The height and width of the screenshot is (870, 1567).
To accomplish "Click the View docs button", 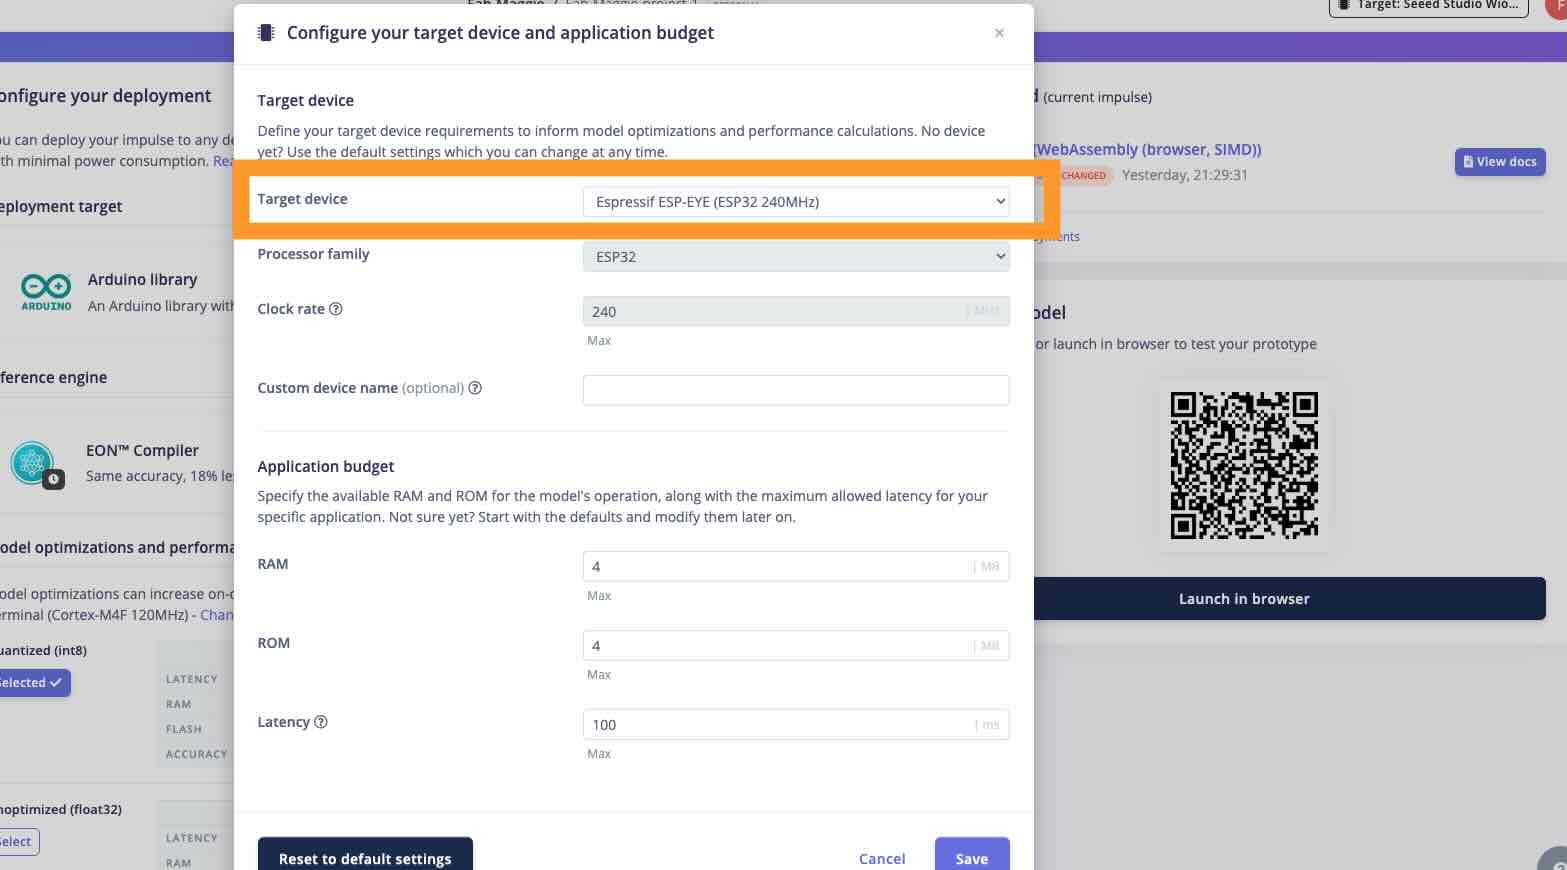I will 1500,162.
